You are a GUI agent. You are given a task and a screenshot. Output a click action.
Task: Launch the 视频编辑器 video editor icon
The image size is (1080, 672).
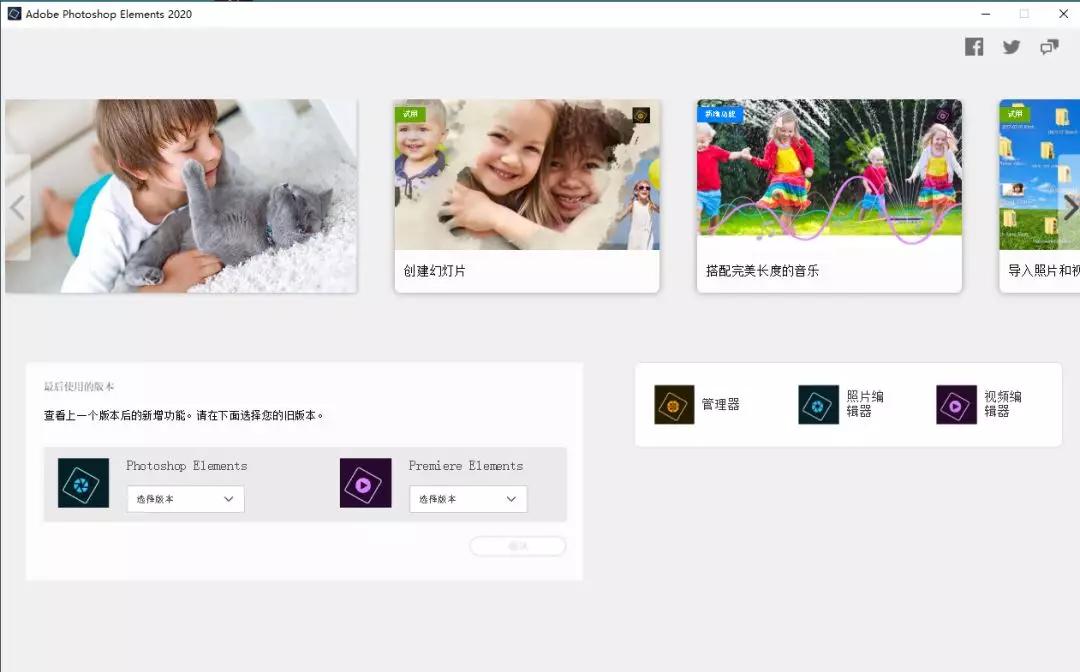(x=956, y=405)
